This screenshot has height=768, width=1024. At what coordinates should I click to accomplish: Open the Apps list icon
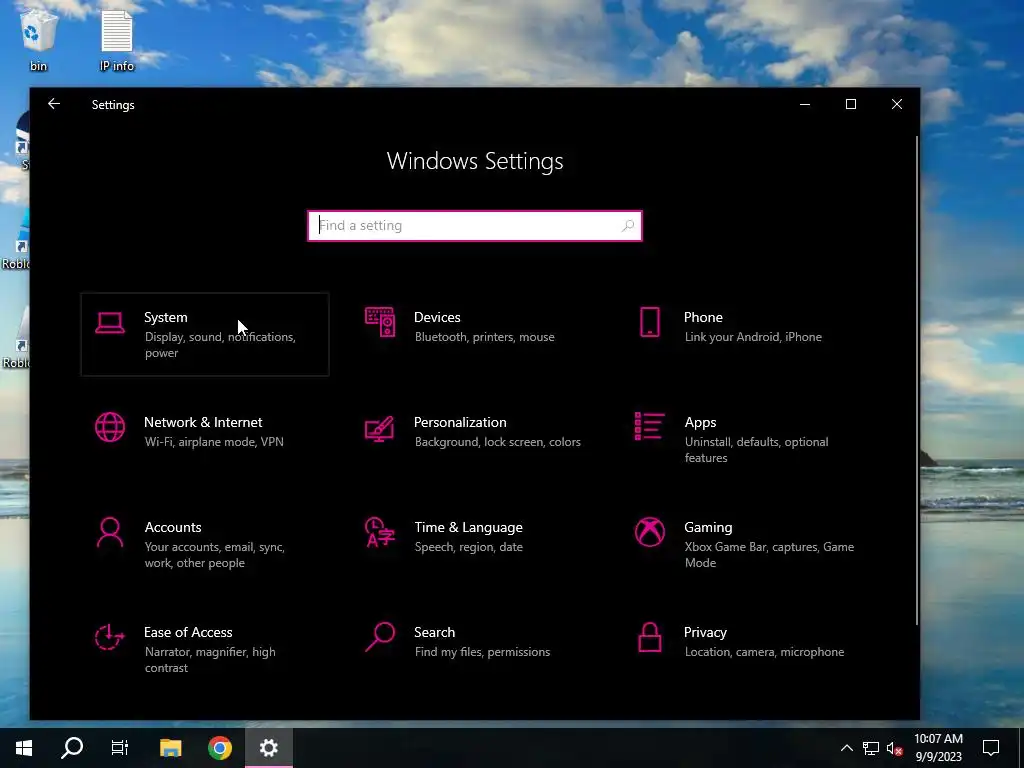click(650, 426)
